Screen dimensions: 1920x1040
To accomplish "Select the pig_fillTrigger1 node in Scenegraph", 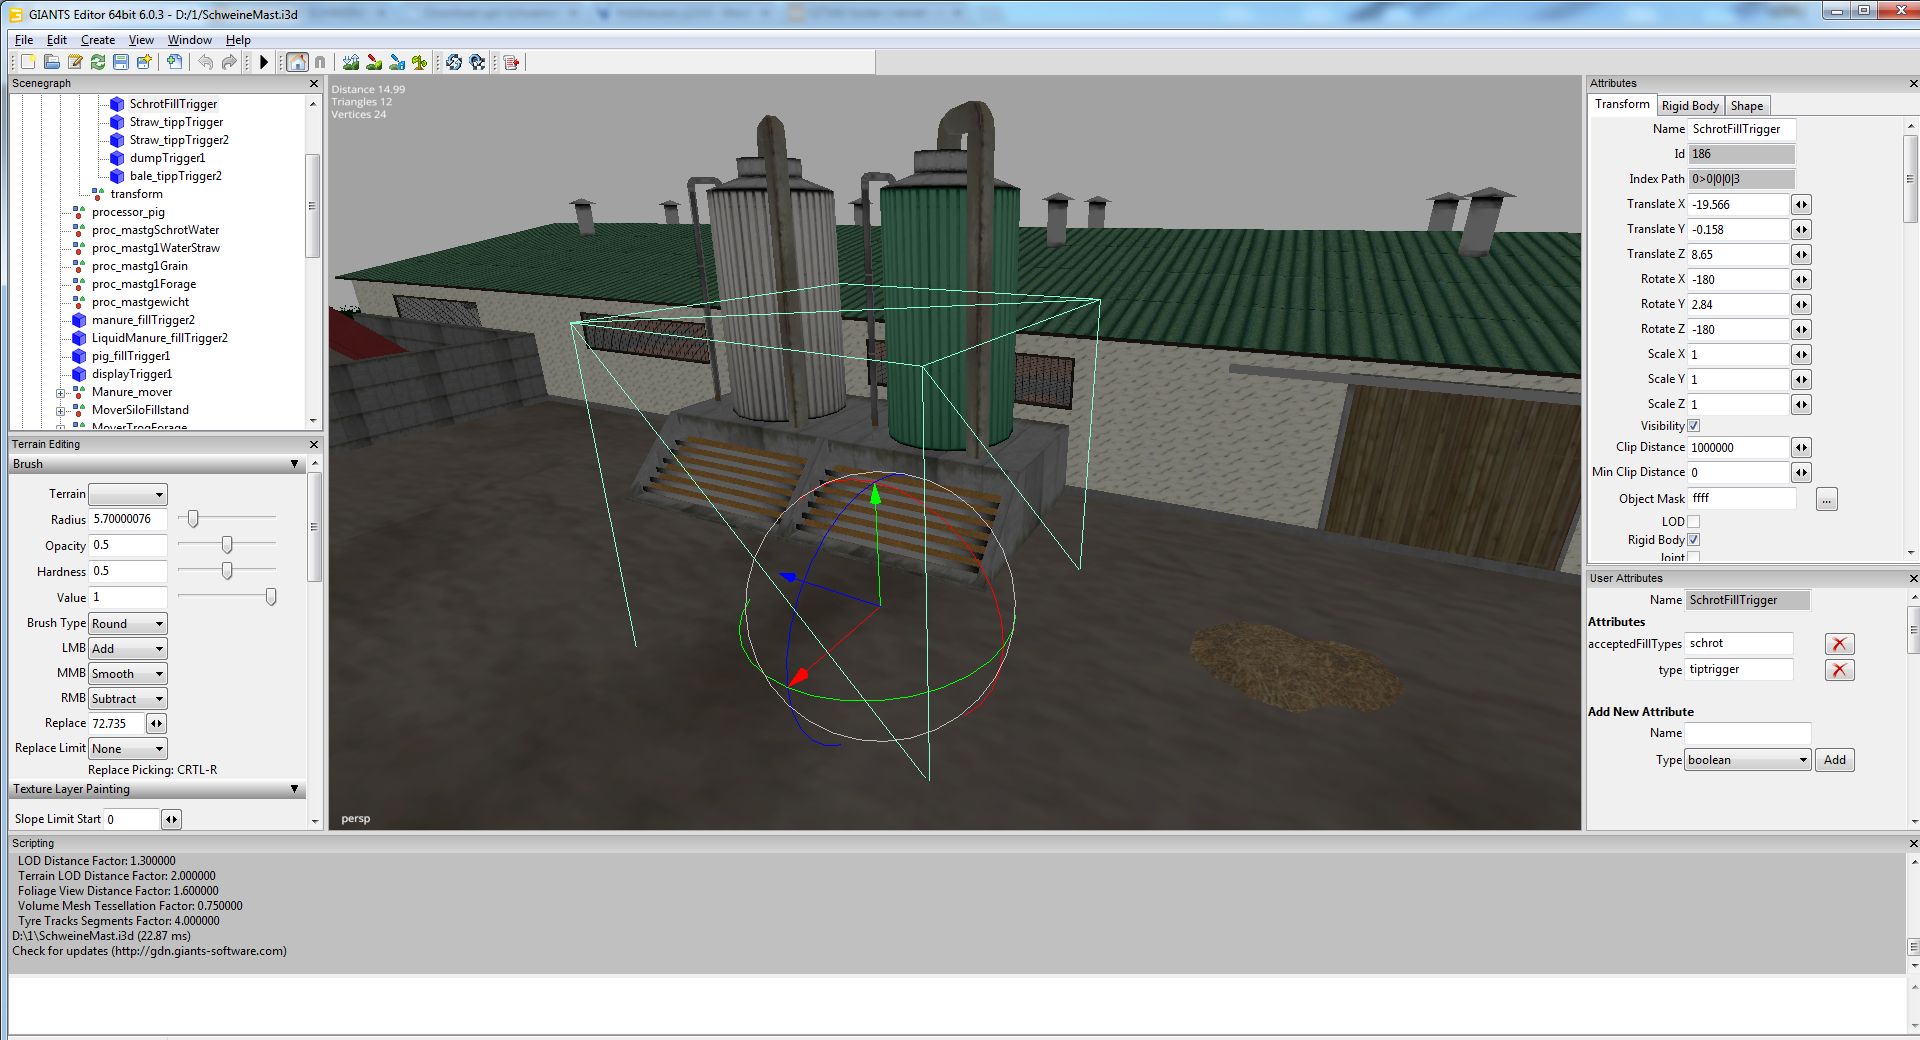I will [x=131, y=356].
